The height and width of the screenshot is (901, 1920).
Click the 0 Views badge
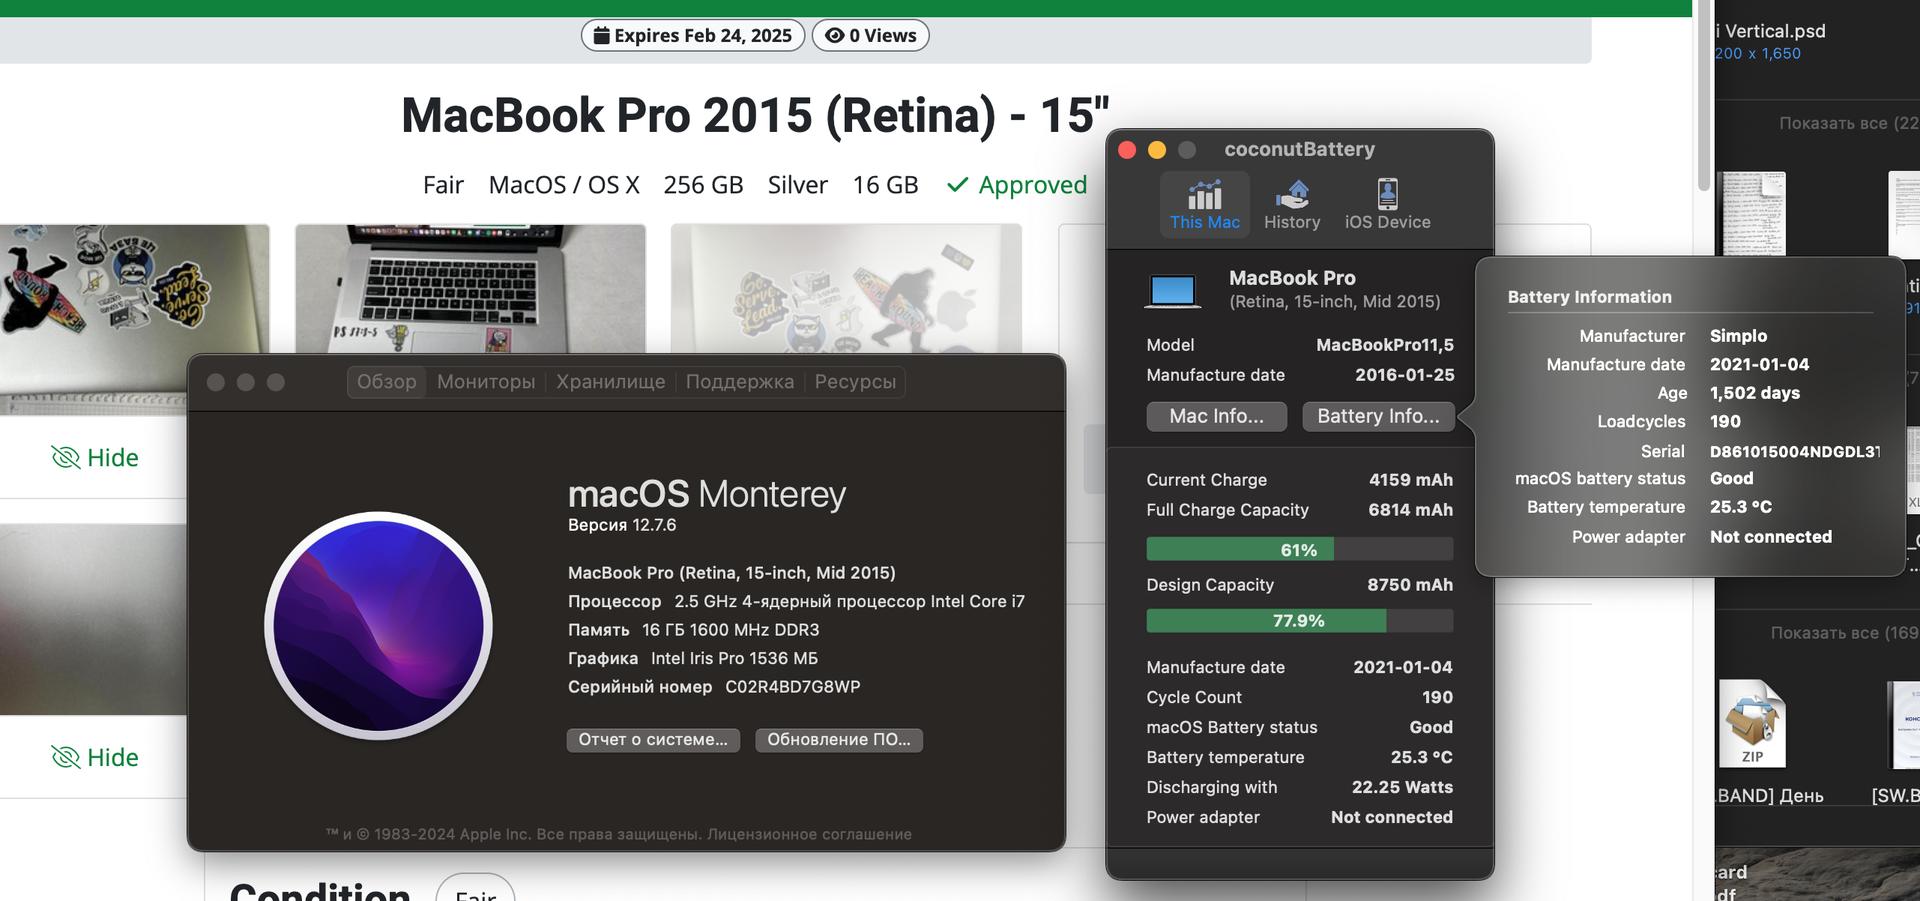coord(870,36)
